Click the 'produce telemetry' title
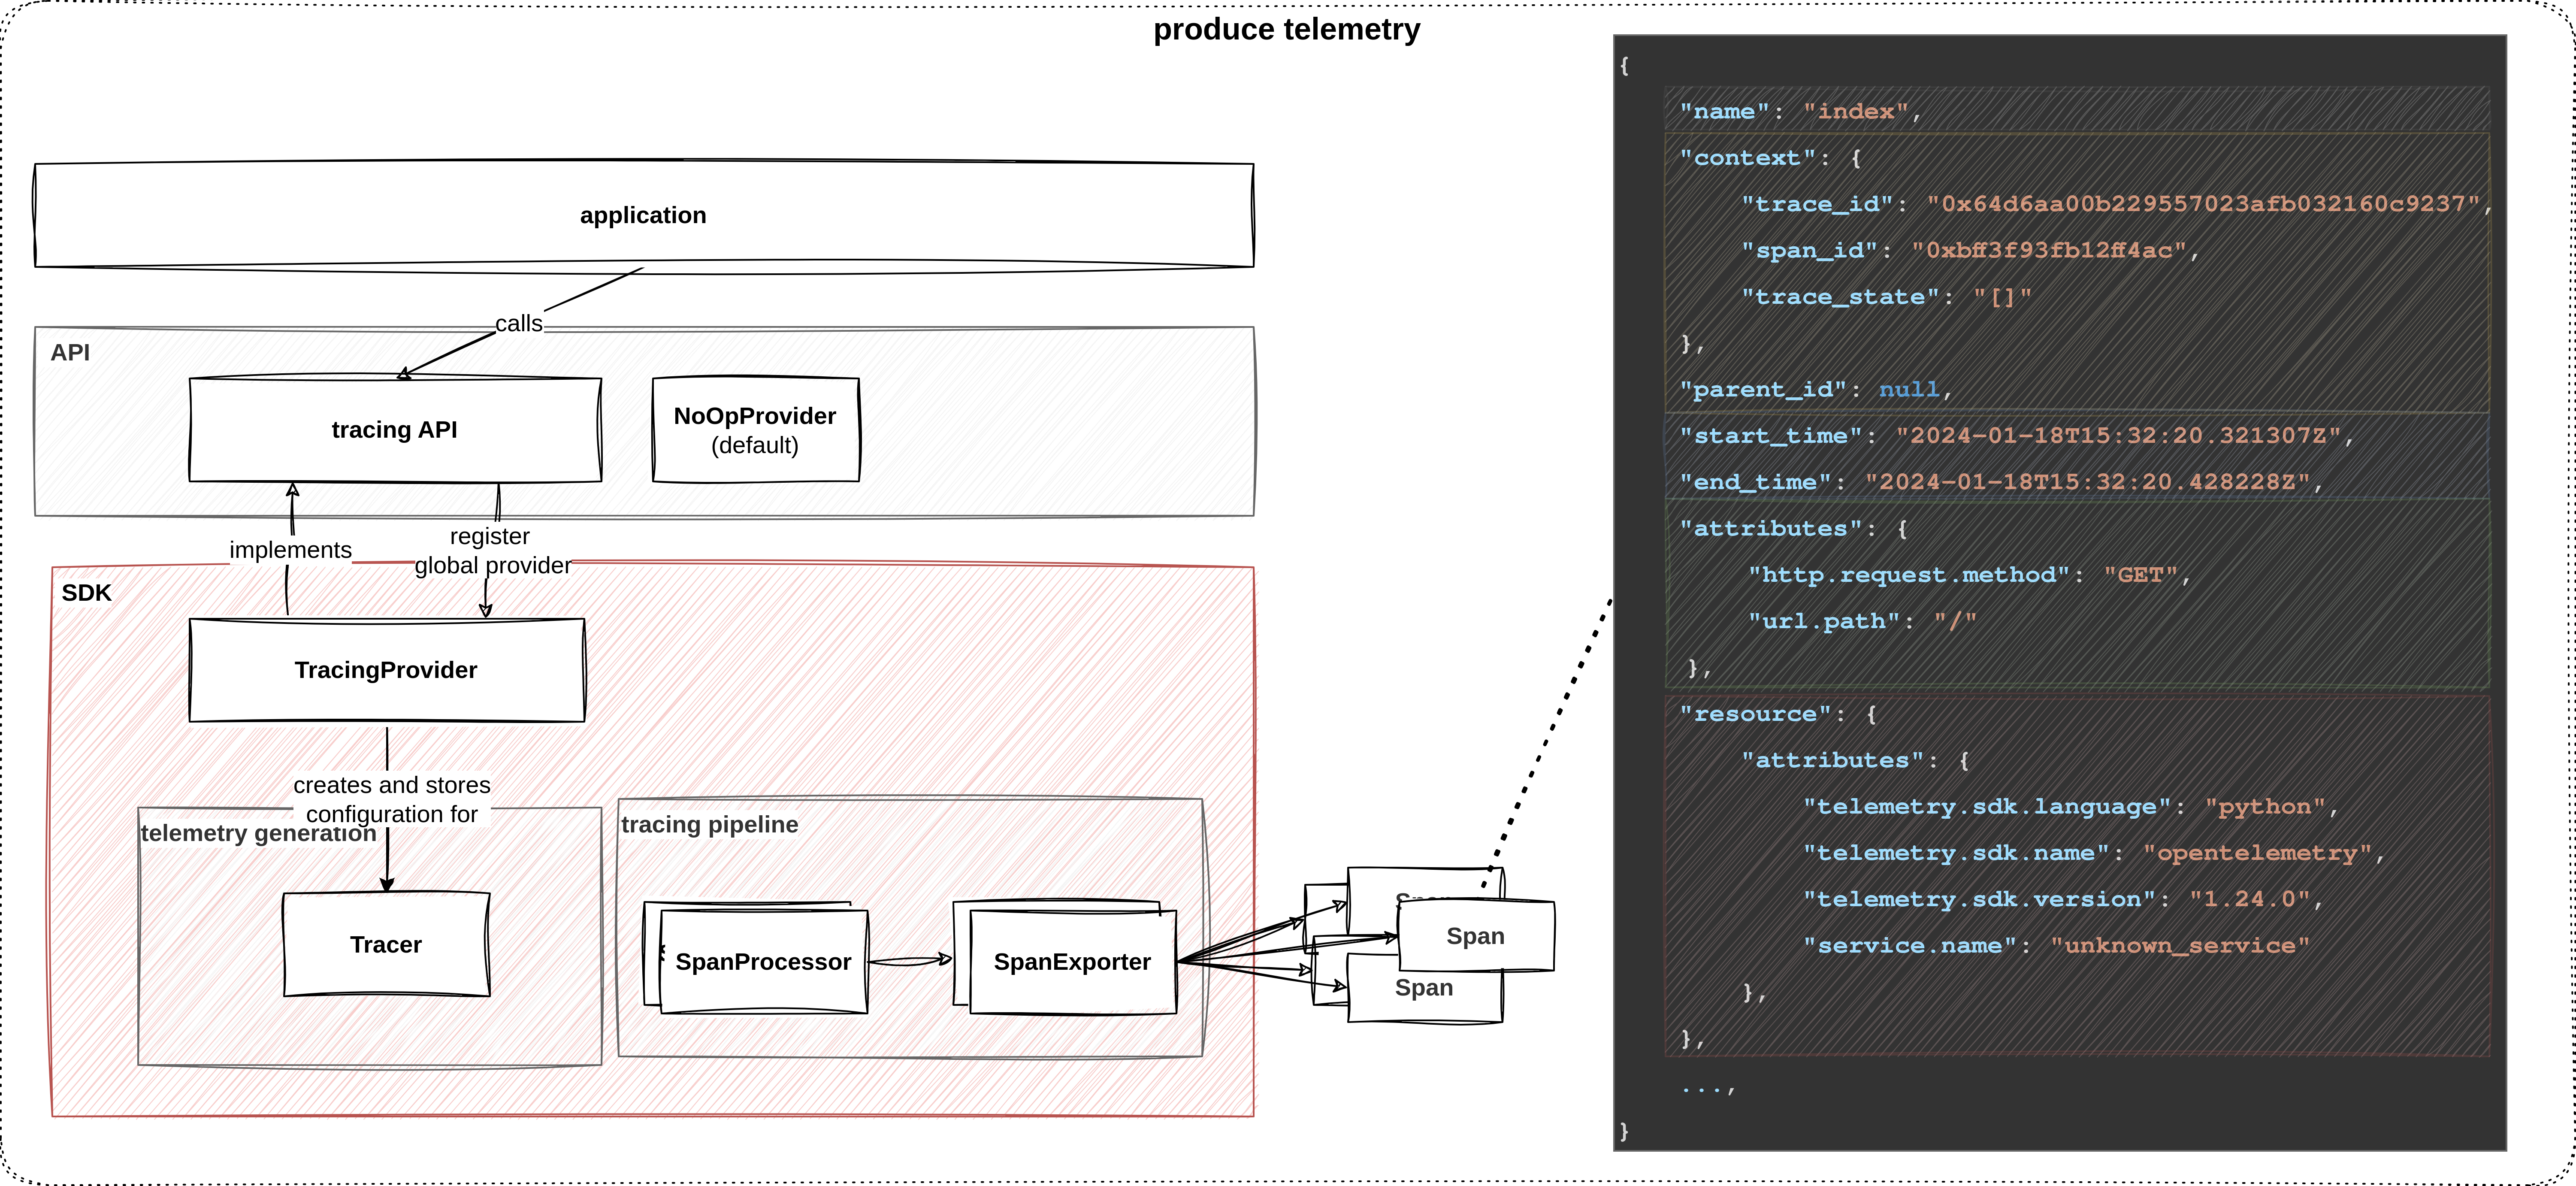Screen dimensions: 2576x1186 pyautogui.click(x=1287, y=30)
